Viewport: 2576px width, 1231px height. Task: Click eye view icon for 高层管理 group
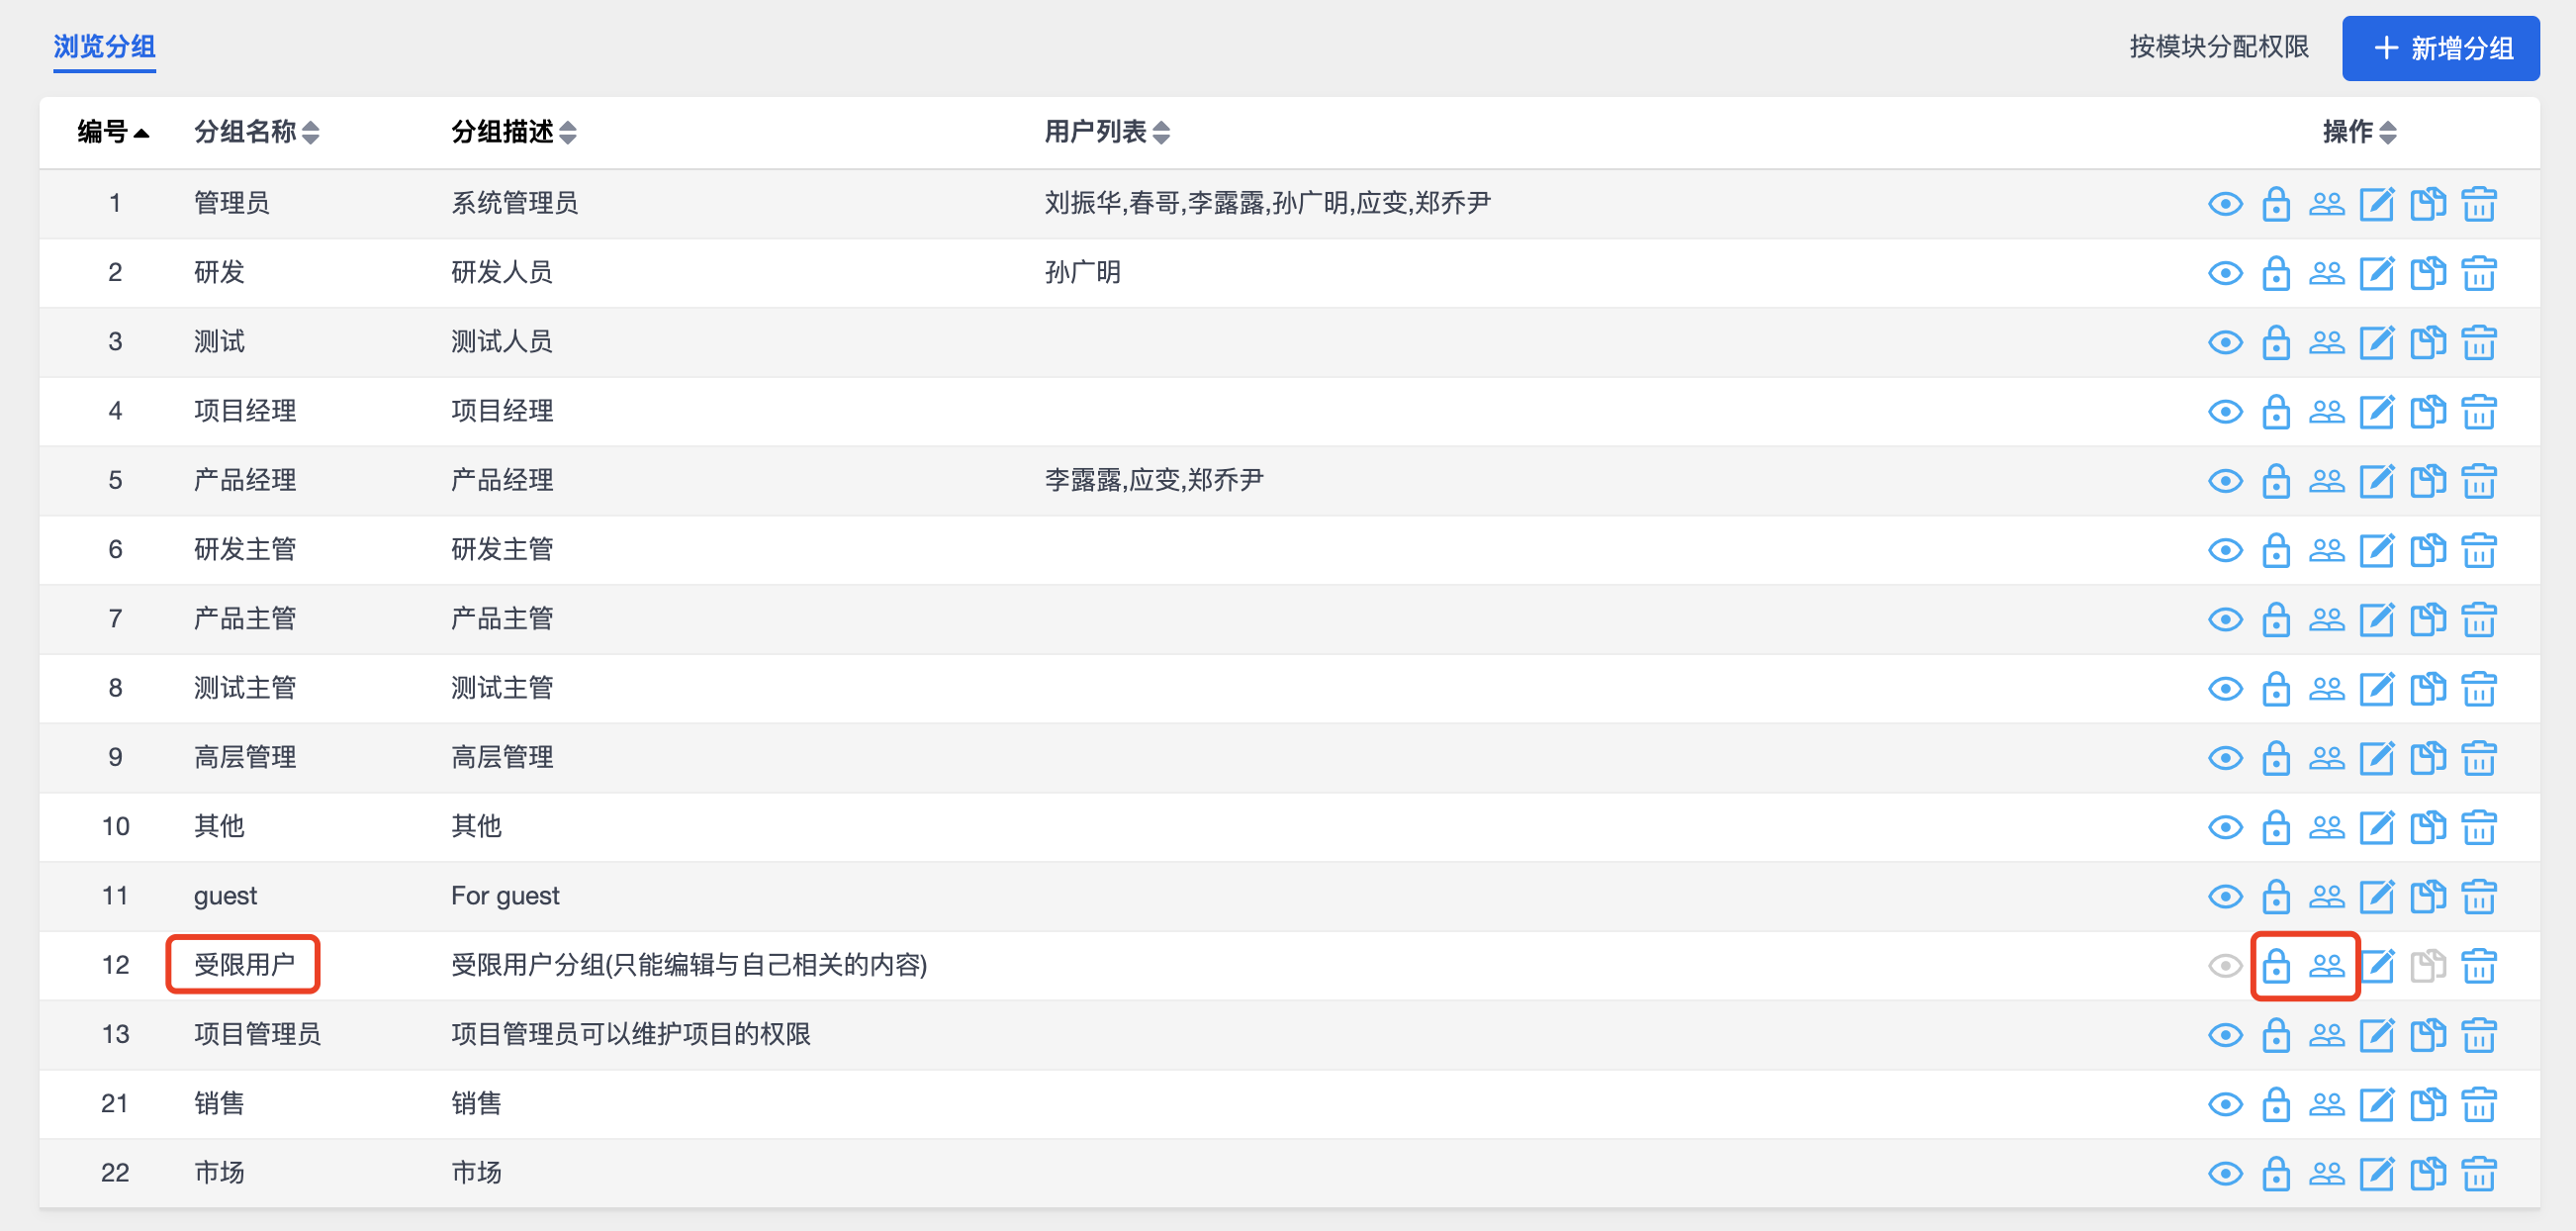(x=2225, y=758)
